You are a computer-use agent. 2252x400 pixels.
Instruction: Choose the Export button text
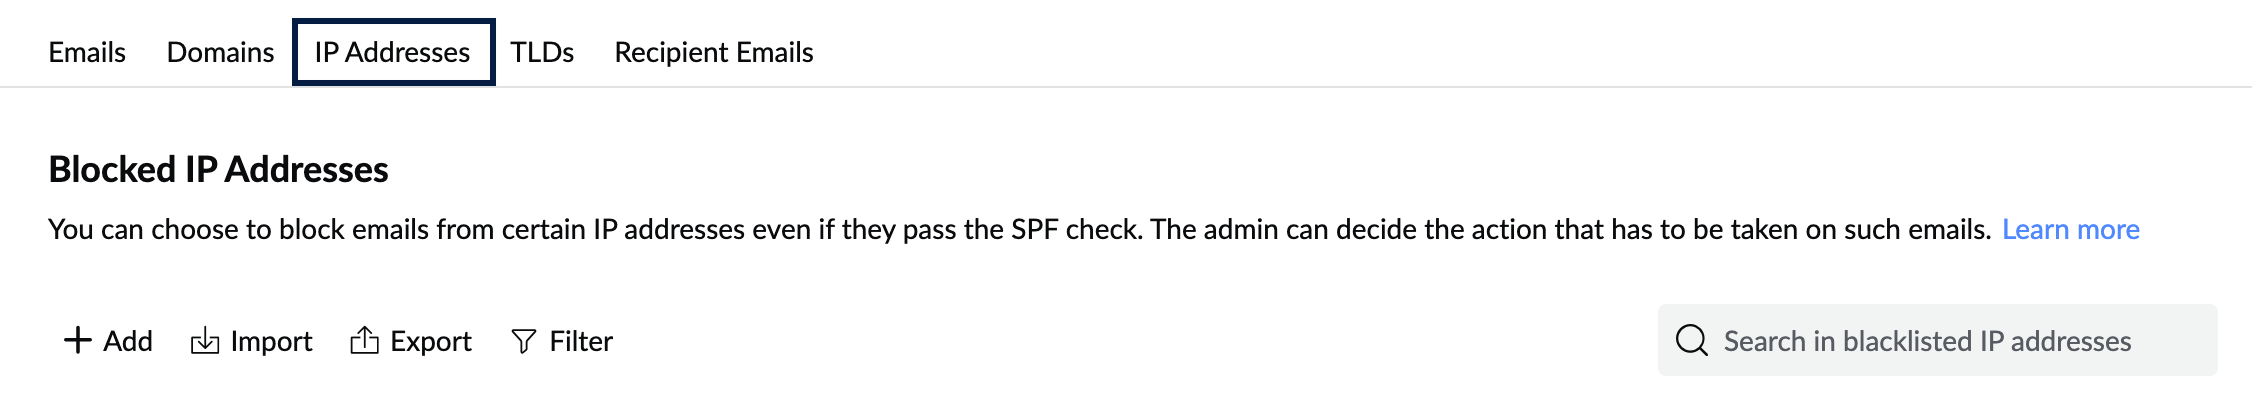[x=430, y=341]
